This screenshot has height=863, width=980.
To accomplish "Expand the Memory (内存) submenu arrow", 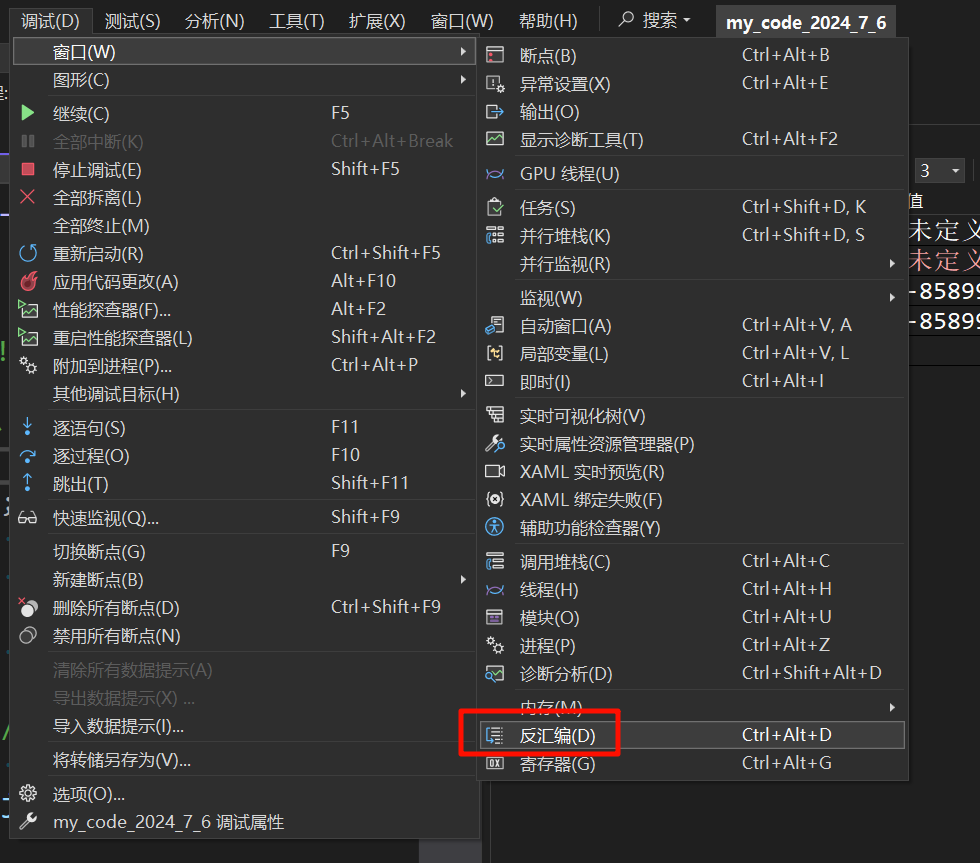I will (892, 707).
